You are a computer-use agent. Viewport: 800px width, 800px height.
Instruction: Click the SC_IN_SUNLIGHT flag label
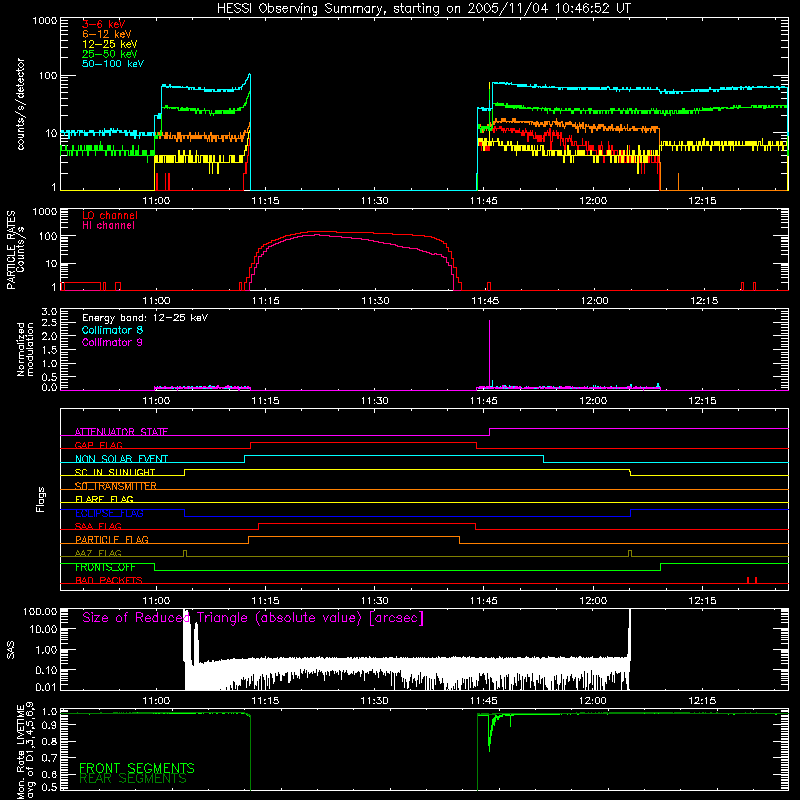tap(115, 472)
